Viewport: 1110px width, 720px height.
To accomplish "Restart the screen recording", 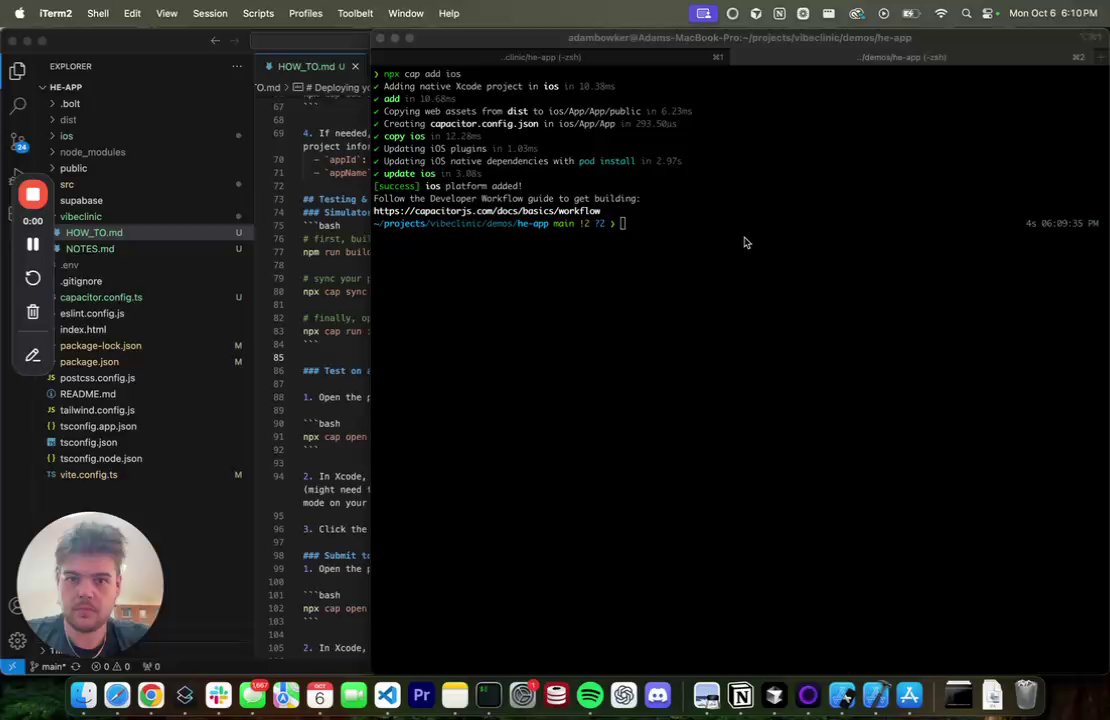I will 33,278.
